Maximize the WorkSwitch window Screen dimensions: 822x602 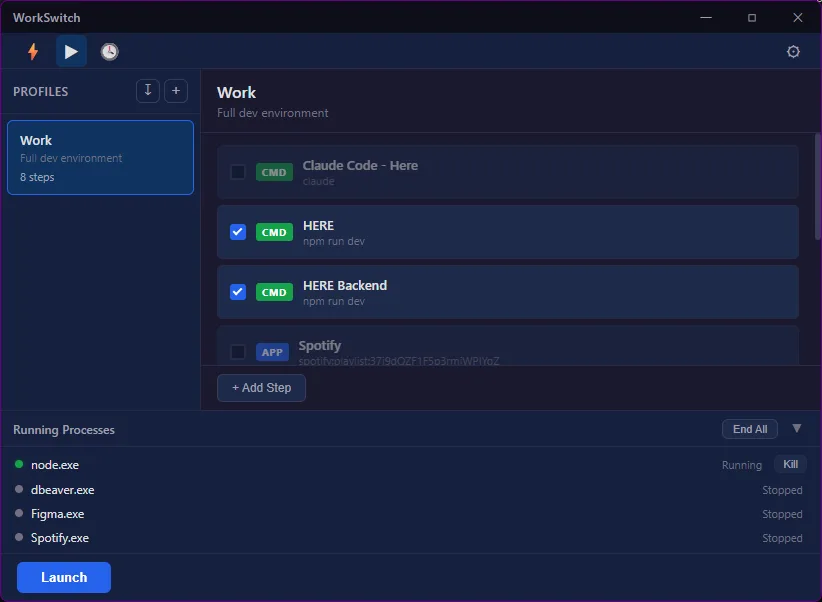pos(752,17)
